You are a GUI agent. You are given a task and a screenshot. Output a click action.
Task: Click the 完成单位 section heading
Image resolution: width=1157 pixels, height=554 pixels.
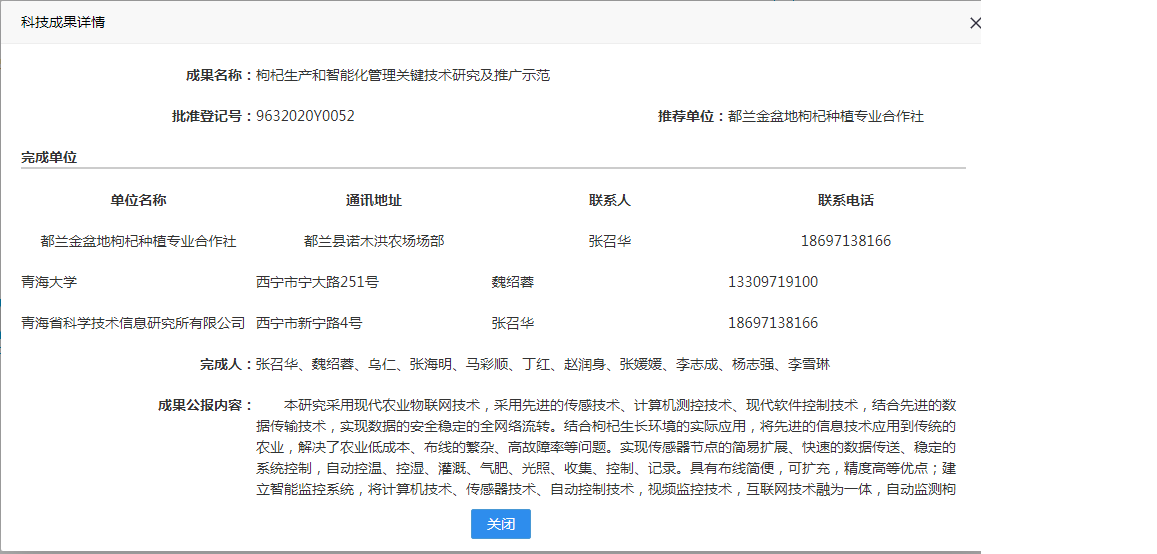click(x=49, y=157)
